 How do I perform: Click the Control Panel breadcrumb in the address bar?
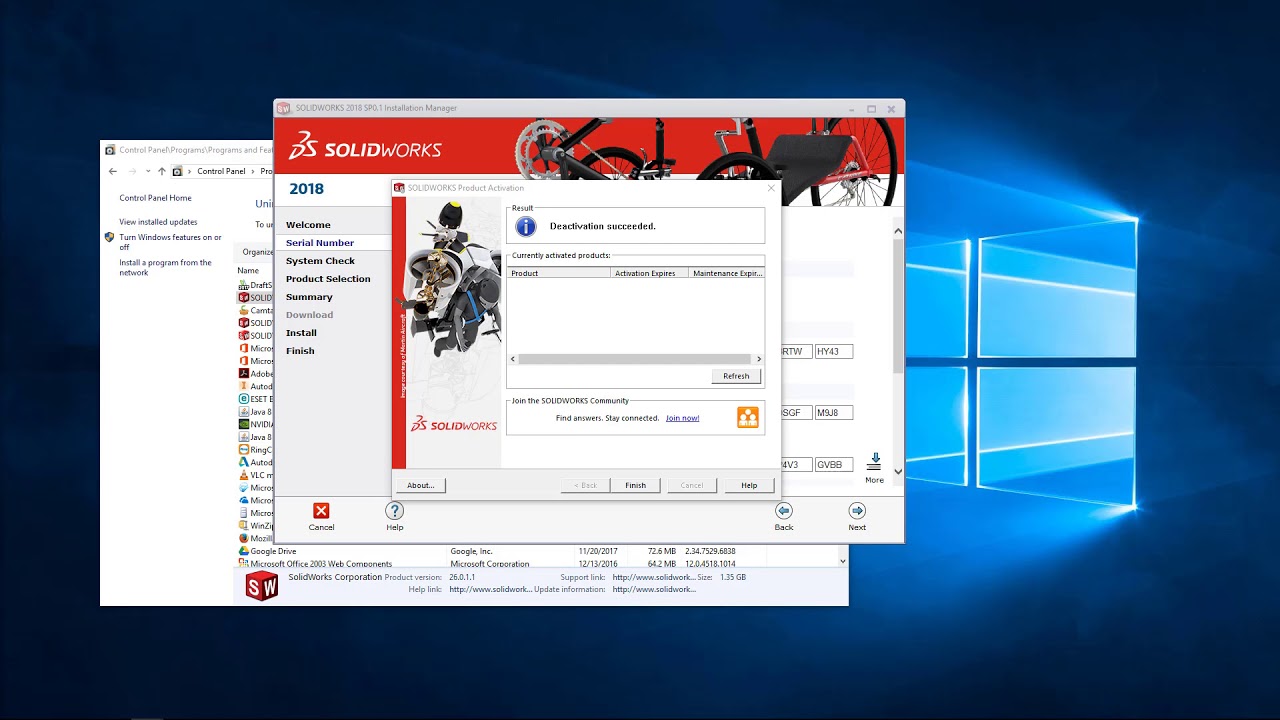[221, 171]
